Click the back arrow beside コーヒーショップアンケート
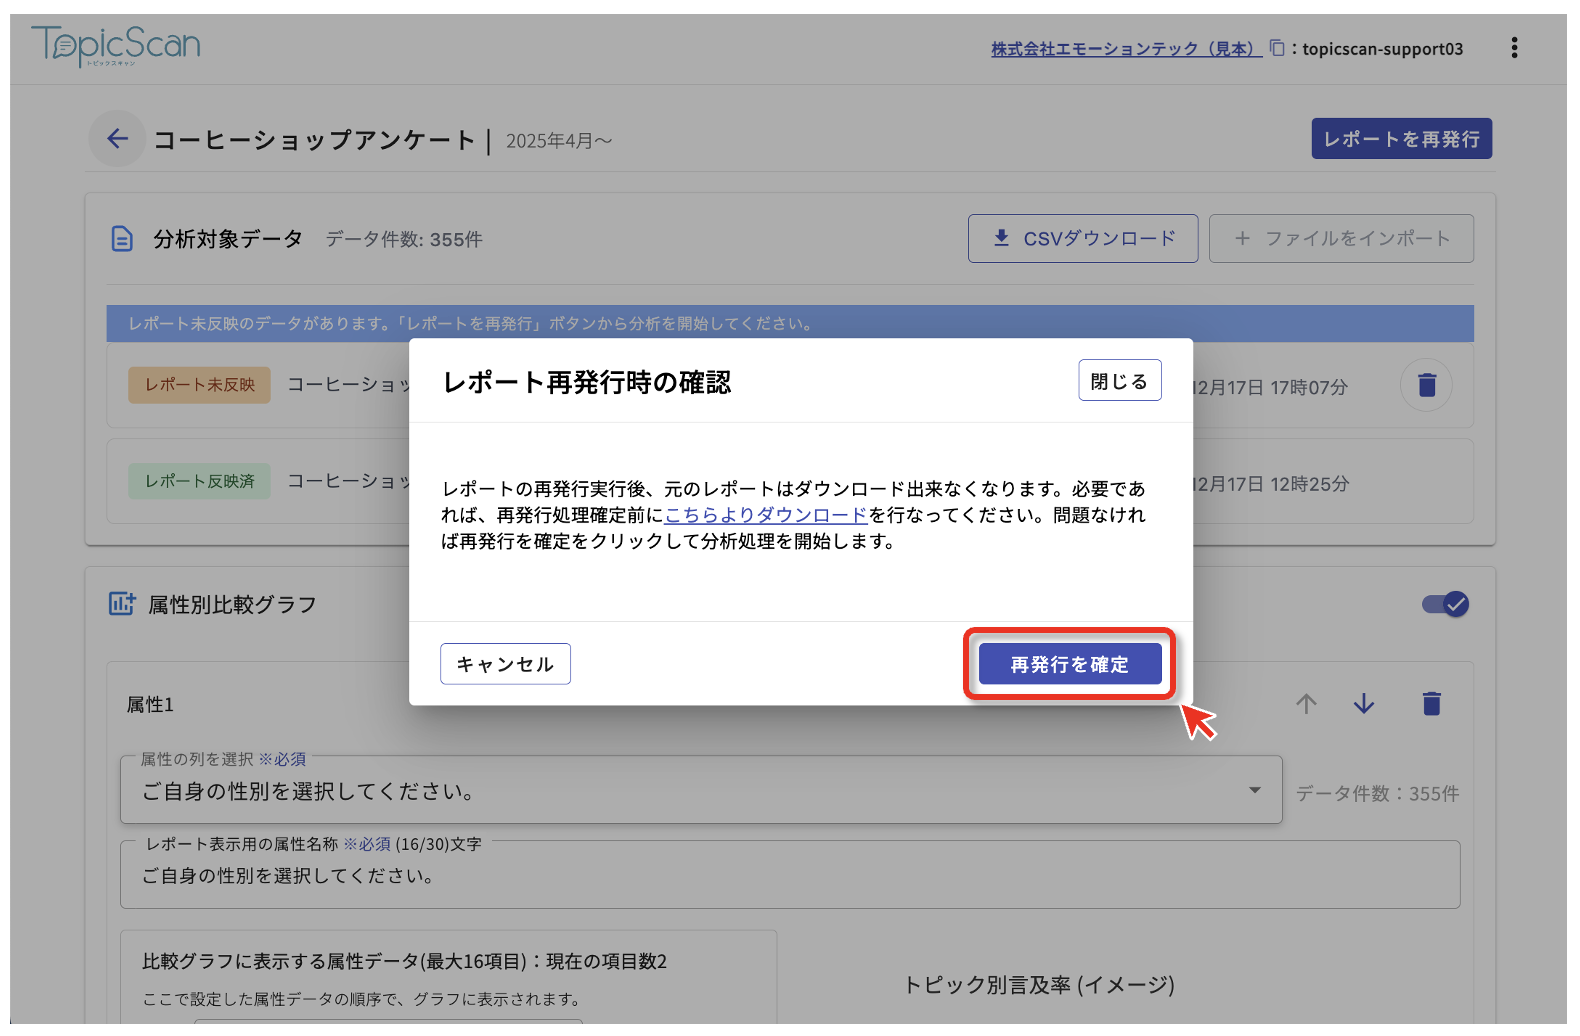Screen dimensions: 1580x1036 pos(118,139)
